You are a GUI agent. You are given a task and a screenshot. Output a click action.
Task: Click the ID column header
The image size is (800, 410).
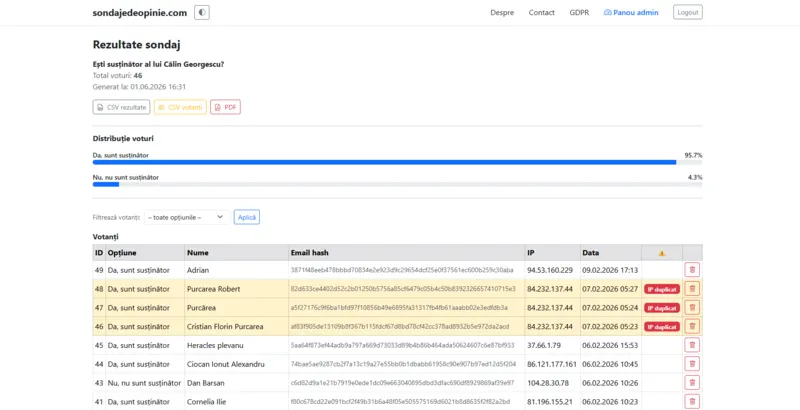(x=99, y=253)
